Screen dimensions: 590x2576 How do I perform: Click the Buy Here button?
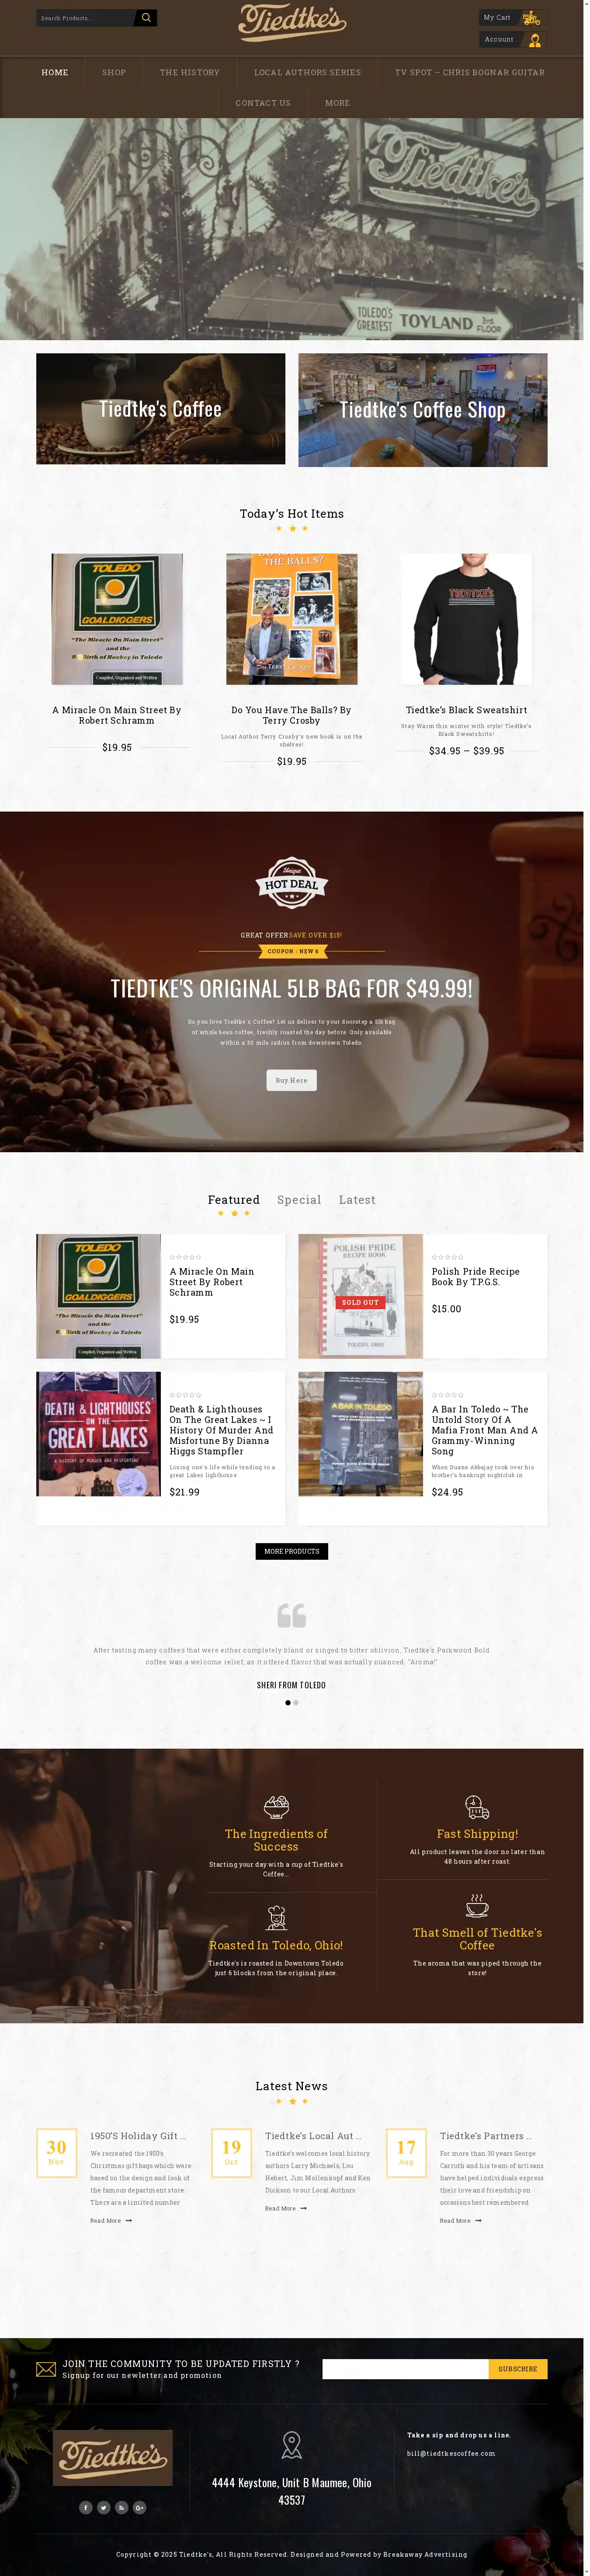pyautogui.click(x=292, y=1080)
